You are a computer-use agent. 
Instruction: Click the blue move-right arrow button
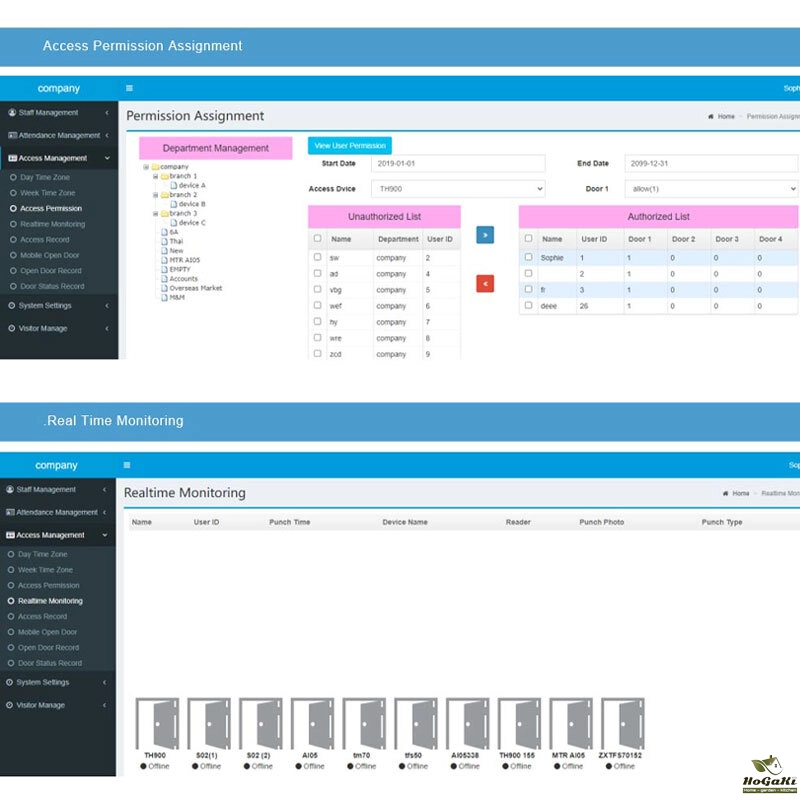click(485, 235)
